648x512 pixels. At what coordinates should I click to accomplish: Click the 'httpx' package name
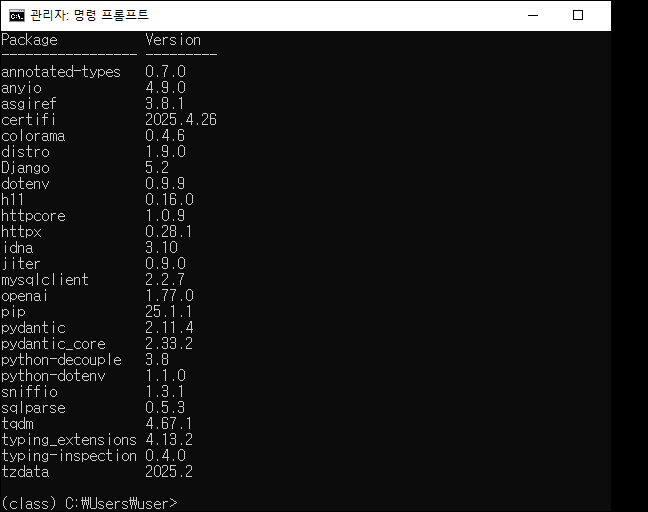[x=21, y=232]
